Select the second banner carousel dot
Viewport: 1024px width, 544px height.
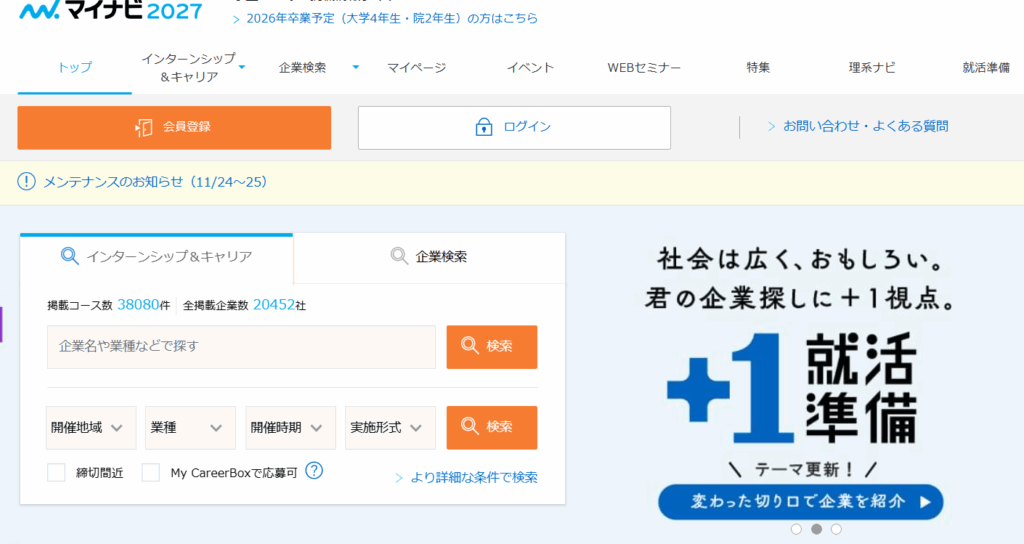pos(816,529)
